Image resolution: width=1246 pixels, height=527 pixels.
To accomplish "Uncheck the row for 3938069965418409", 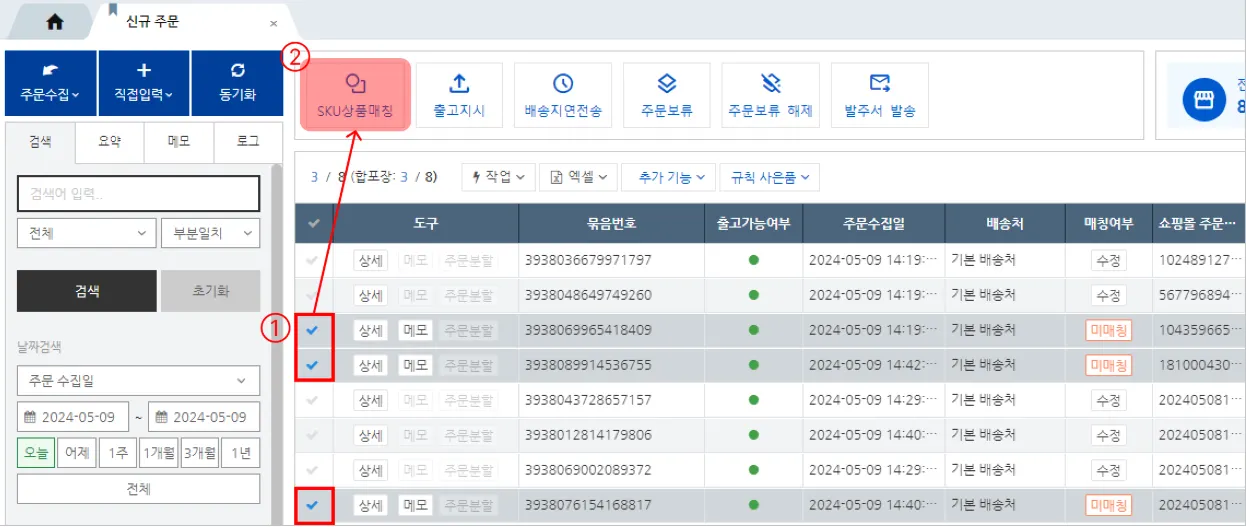I will pos(313,330).
